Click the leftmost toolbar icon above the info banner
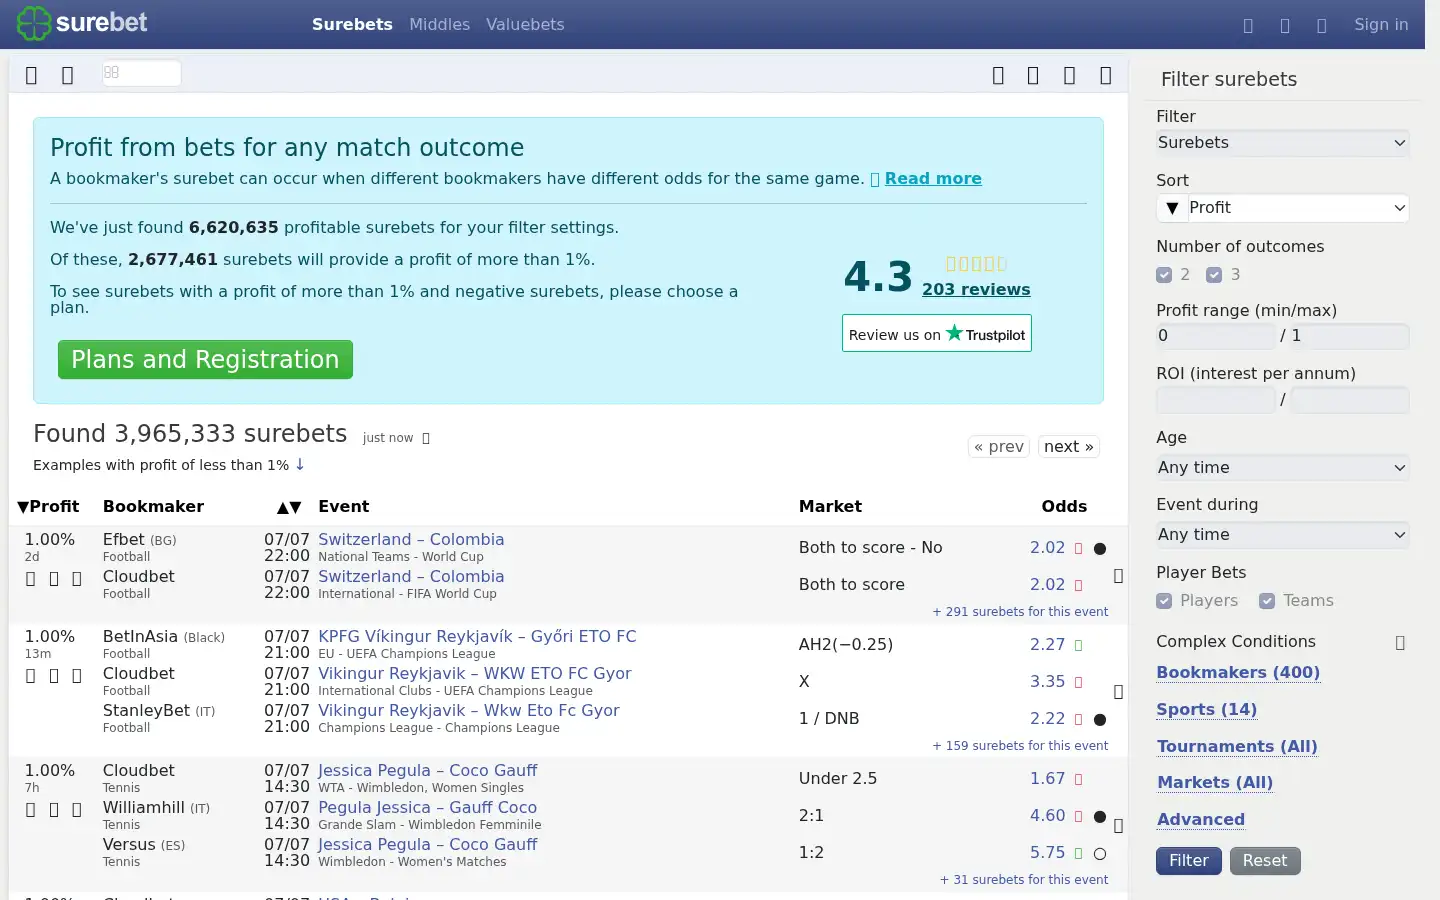Screen dimensions: 1440x900 [x=31, y=76]
